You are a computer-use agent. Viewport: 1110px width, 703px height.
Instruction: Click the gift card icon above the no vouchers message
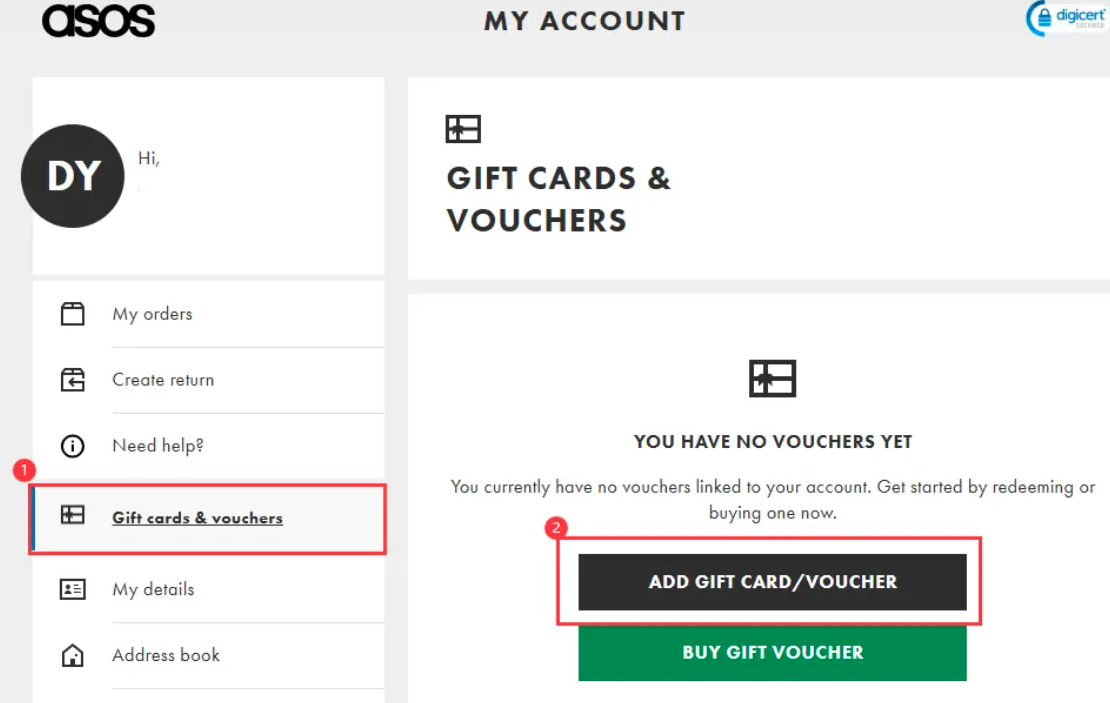(772, 378)
